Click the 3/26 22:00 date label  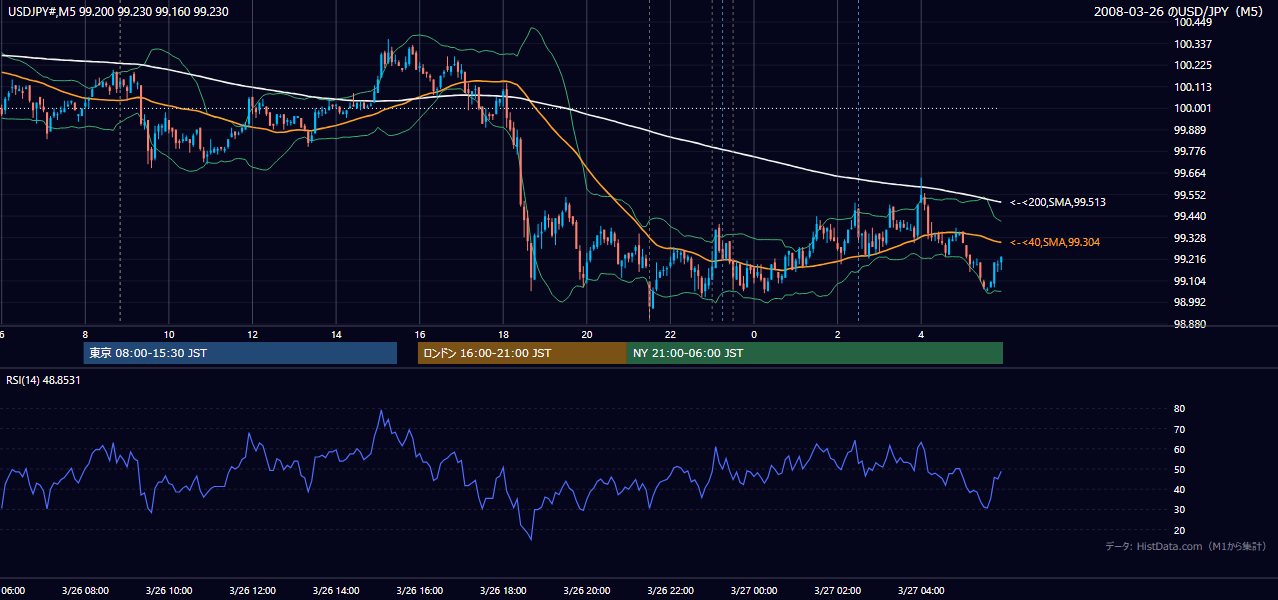[x=670, y=590]
